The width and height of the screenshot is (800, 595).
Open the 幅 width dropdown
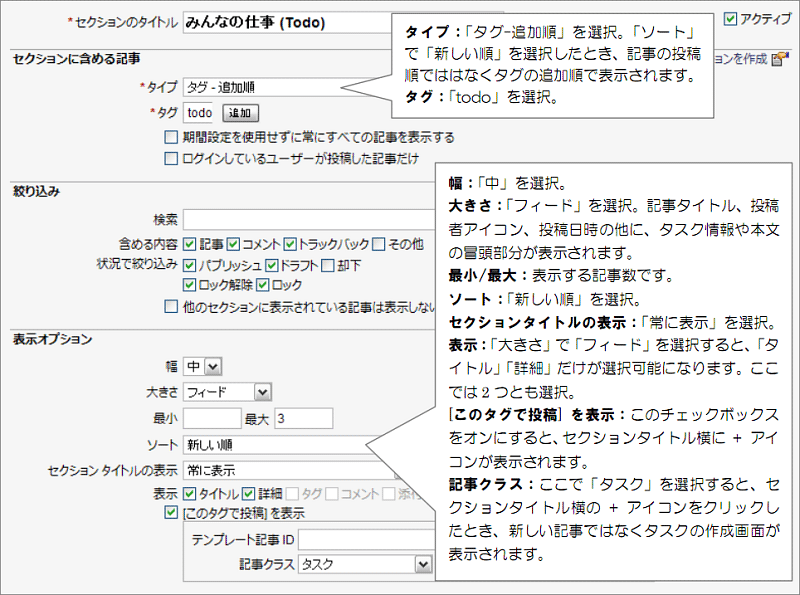click(x=203, y=366)
